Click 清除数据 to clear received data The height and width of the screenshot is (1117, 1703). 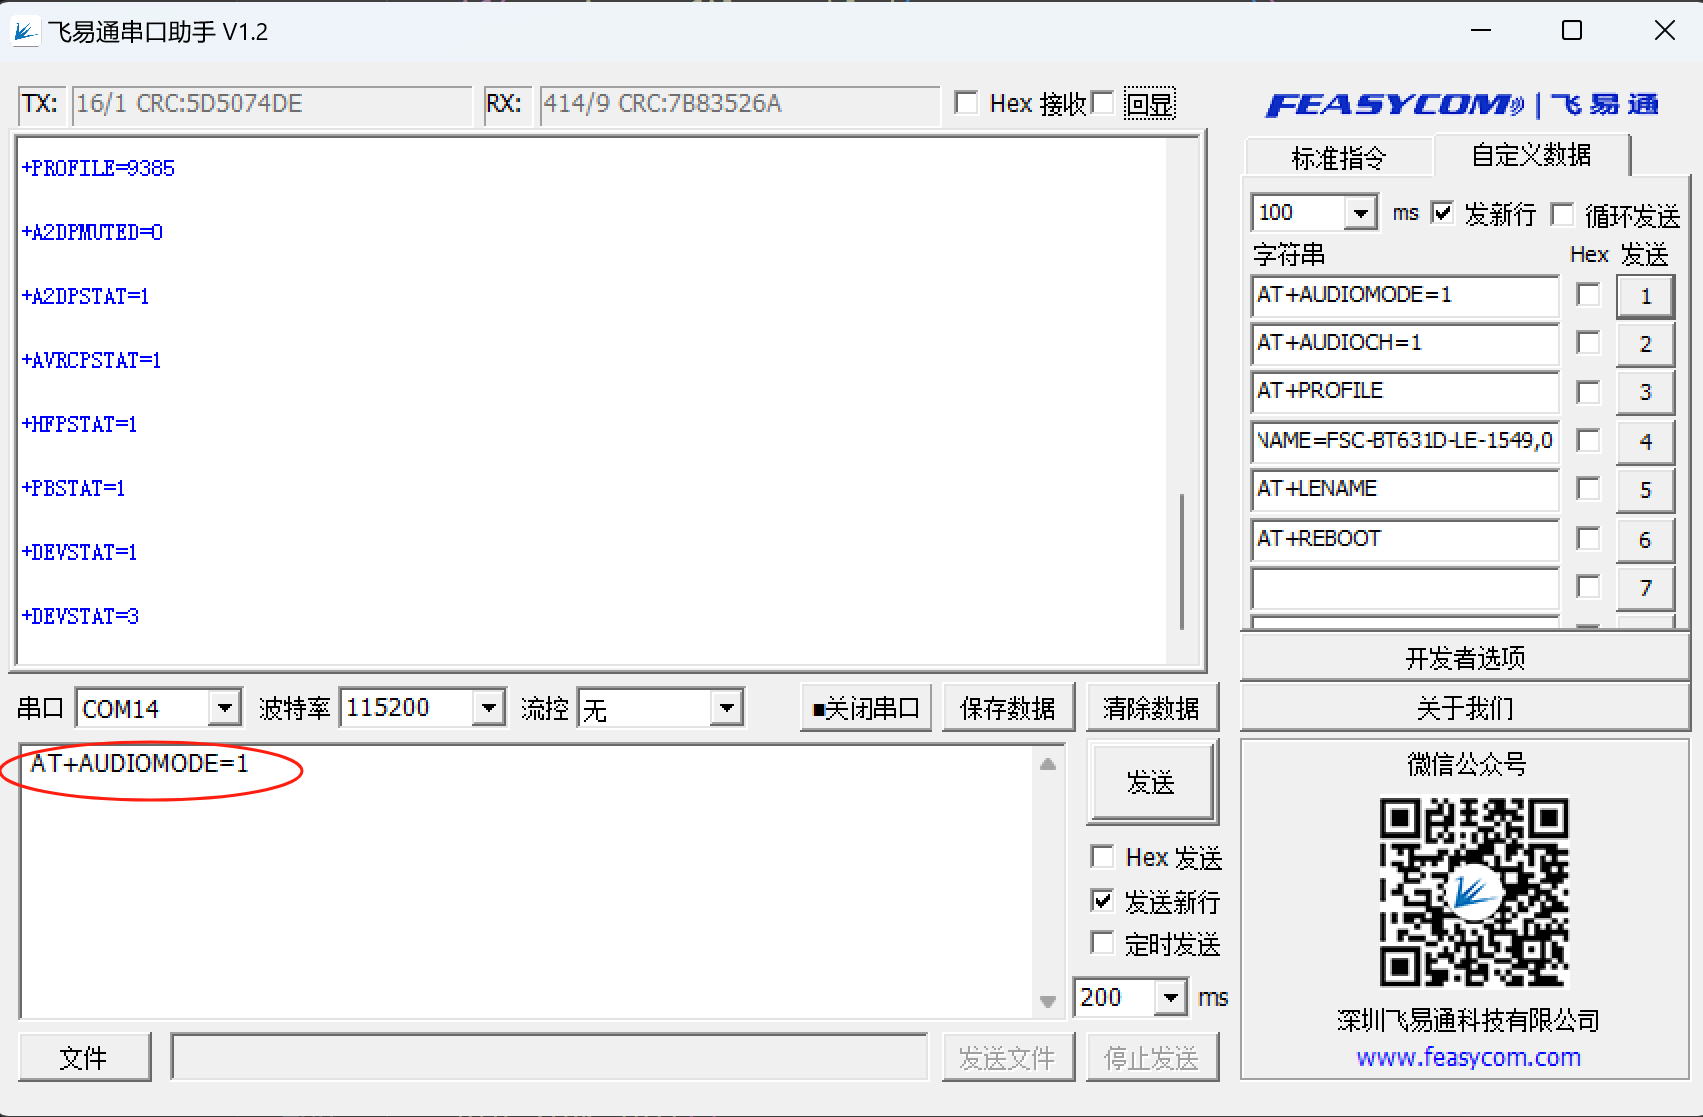[x=1152, y=707]
